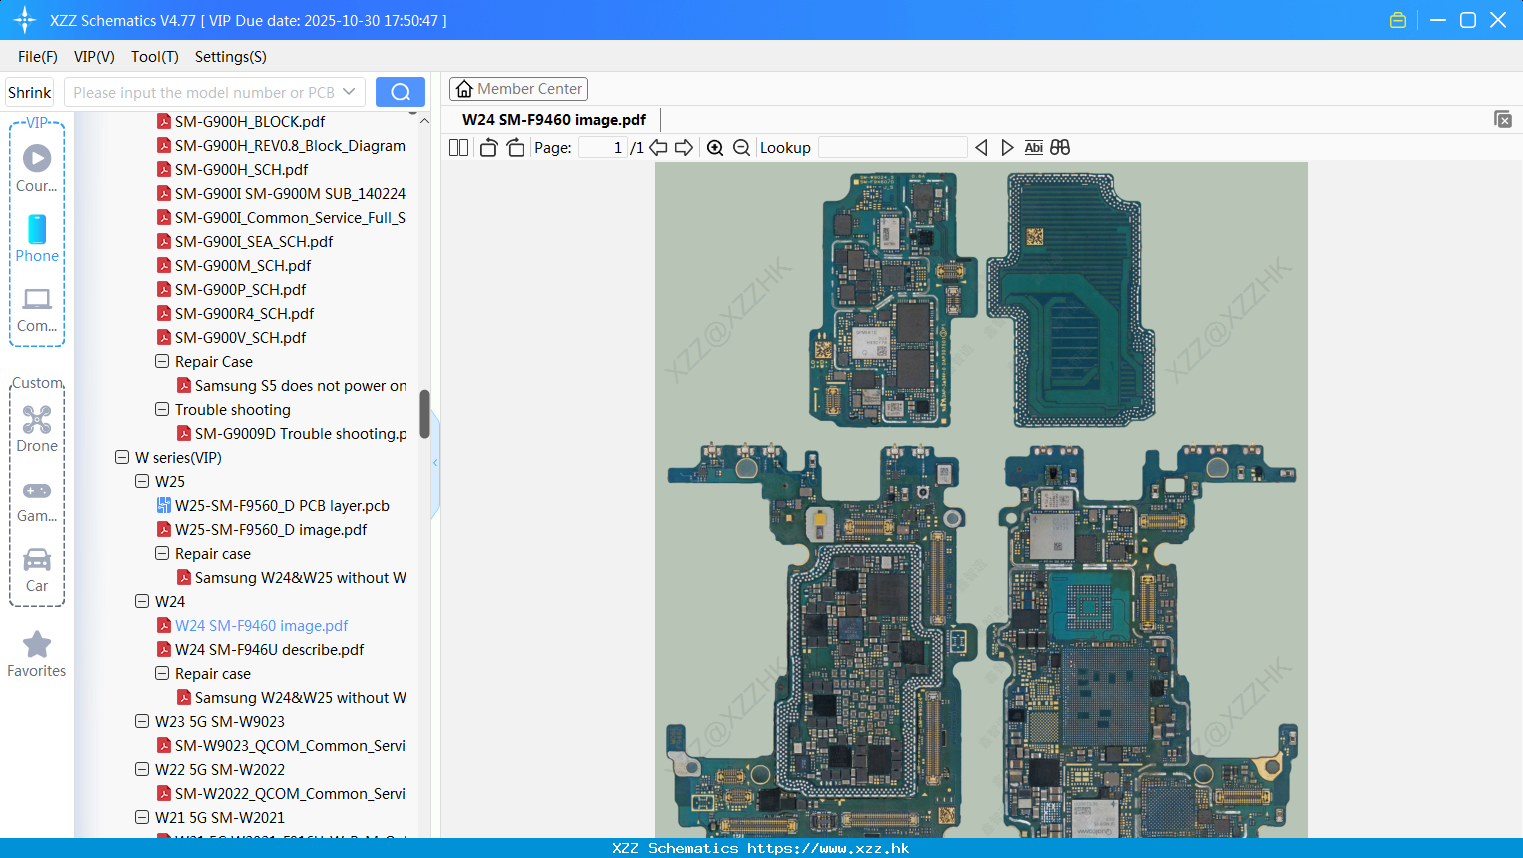Click the XZZ logo in title bar
Screen dimensions: 1523x858
pos(25,20)
